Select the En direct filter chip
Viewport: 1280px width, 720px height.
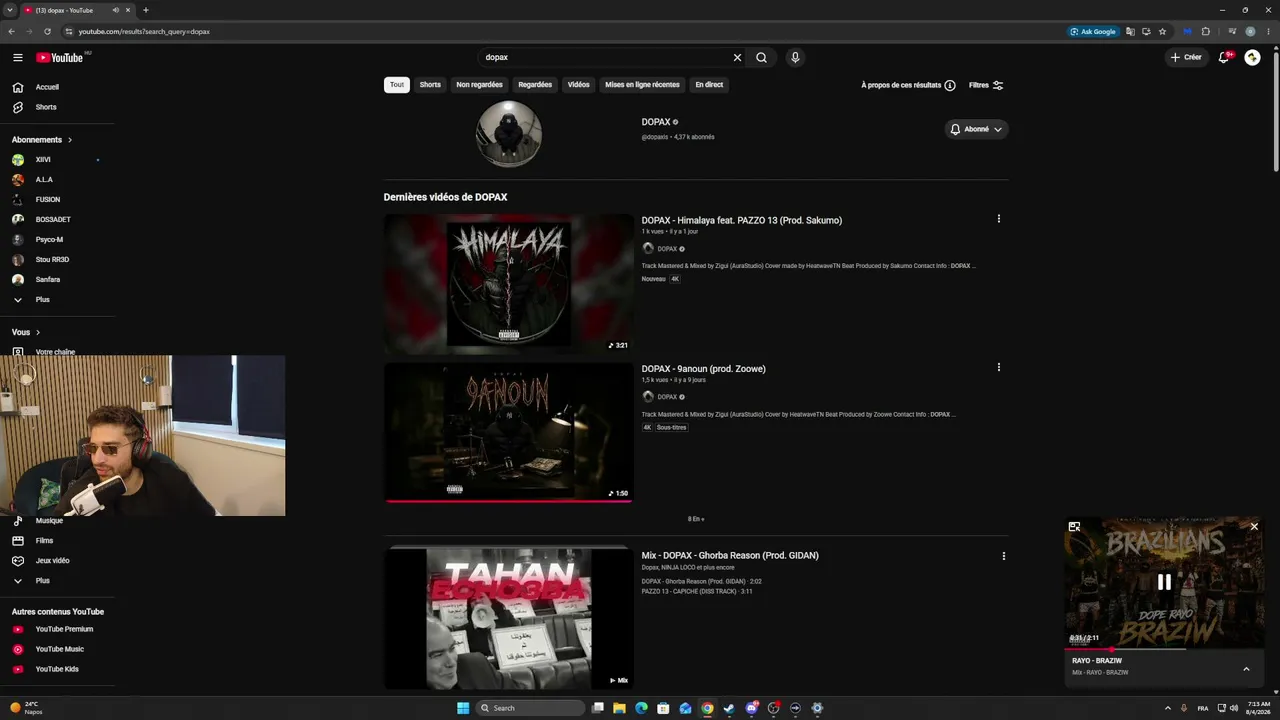(709, 85)
